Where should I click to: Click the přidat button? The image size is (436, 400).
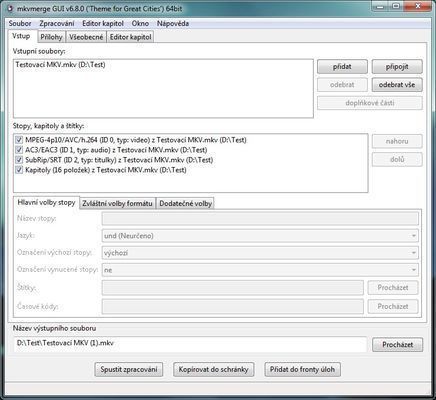point(342,67)
